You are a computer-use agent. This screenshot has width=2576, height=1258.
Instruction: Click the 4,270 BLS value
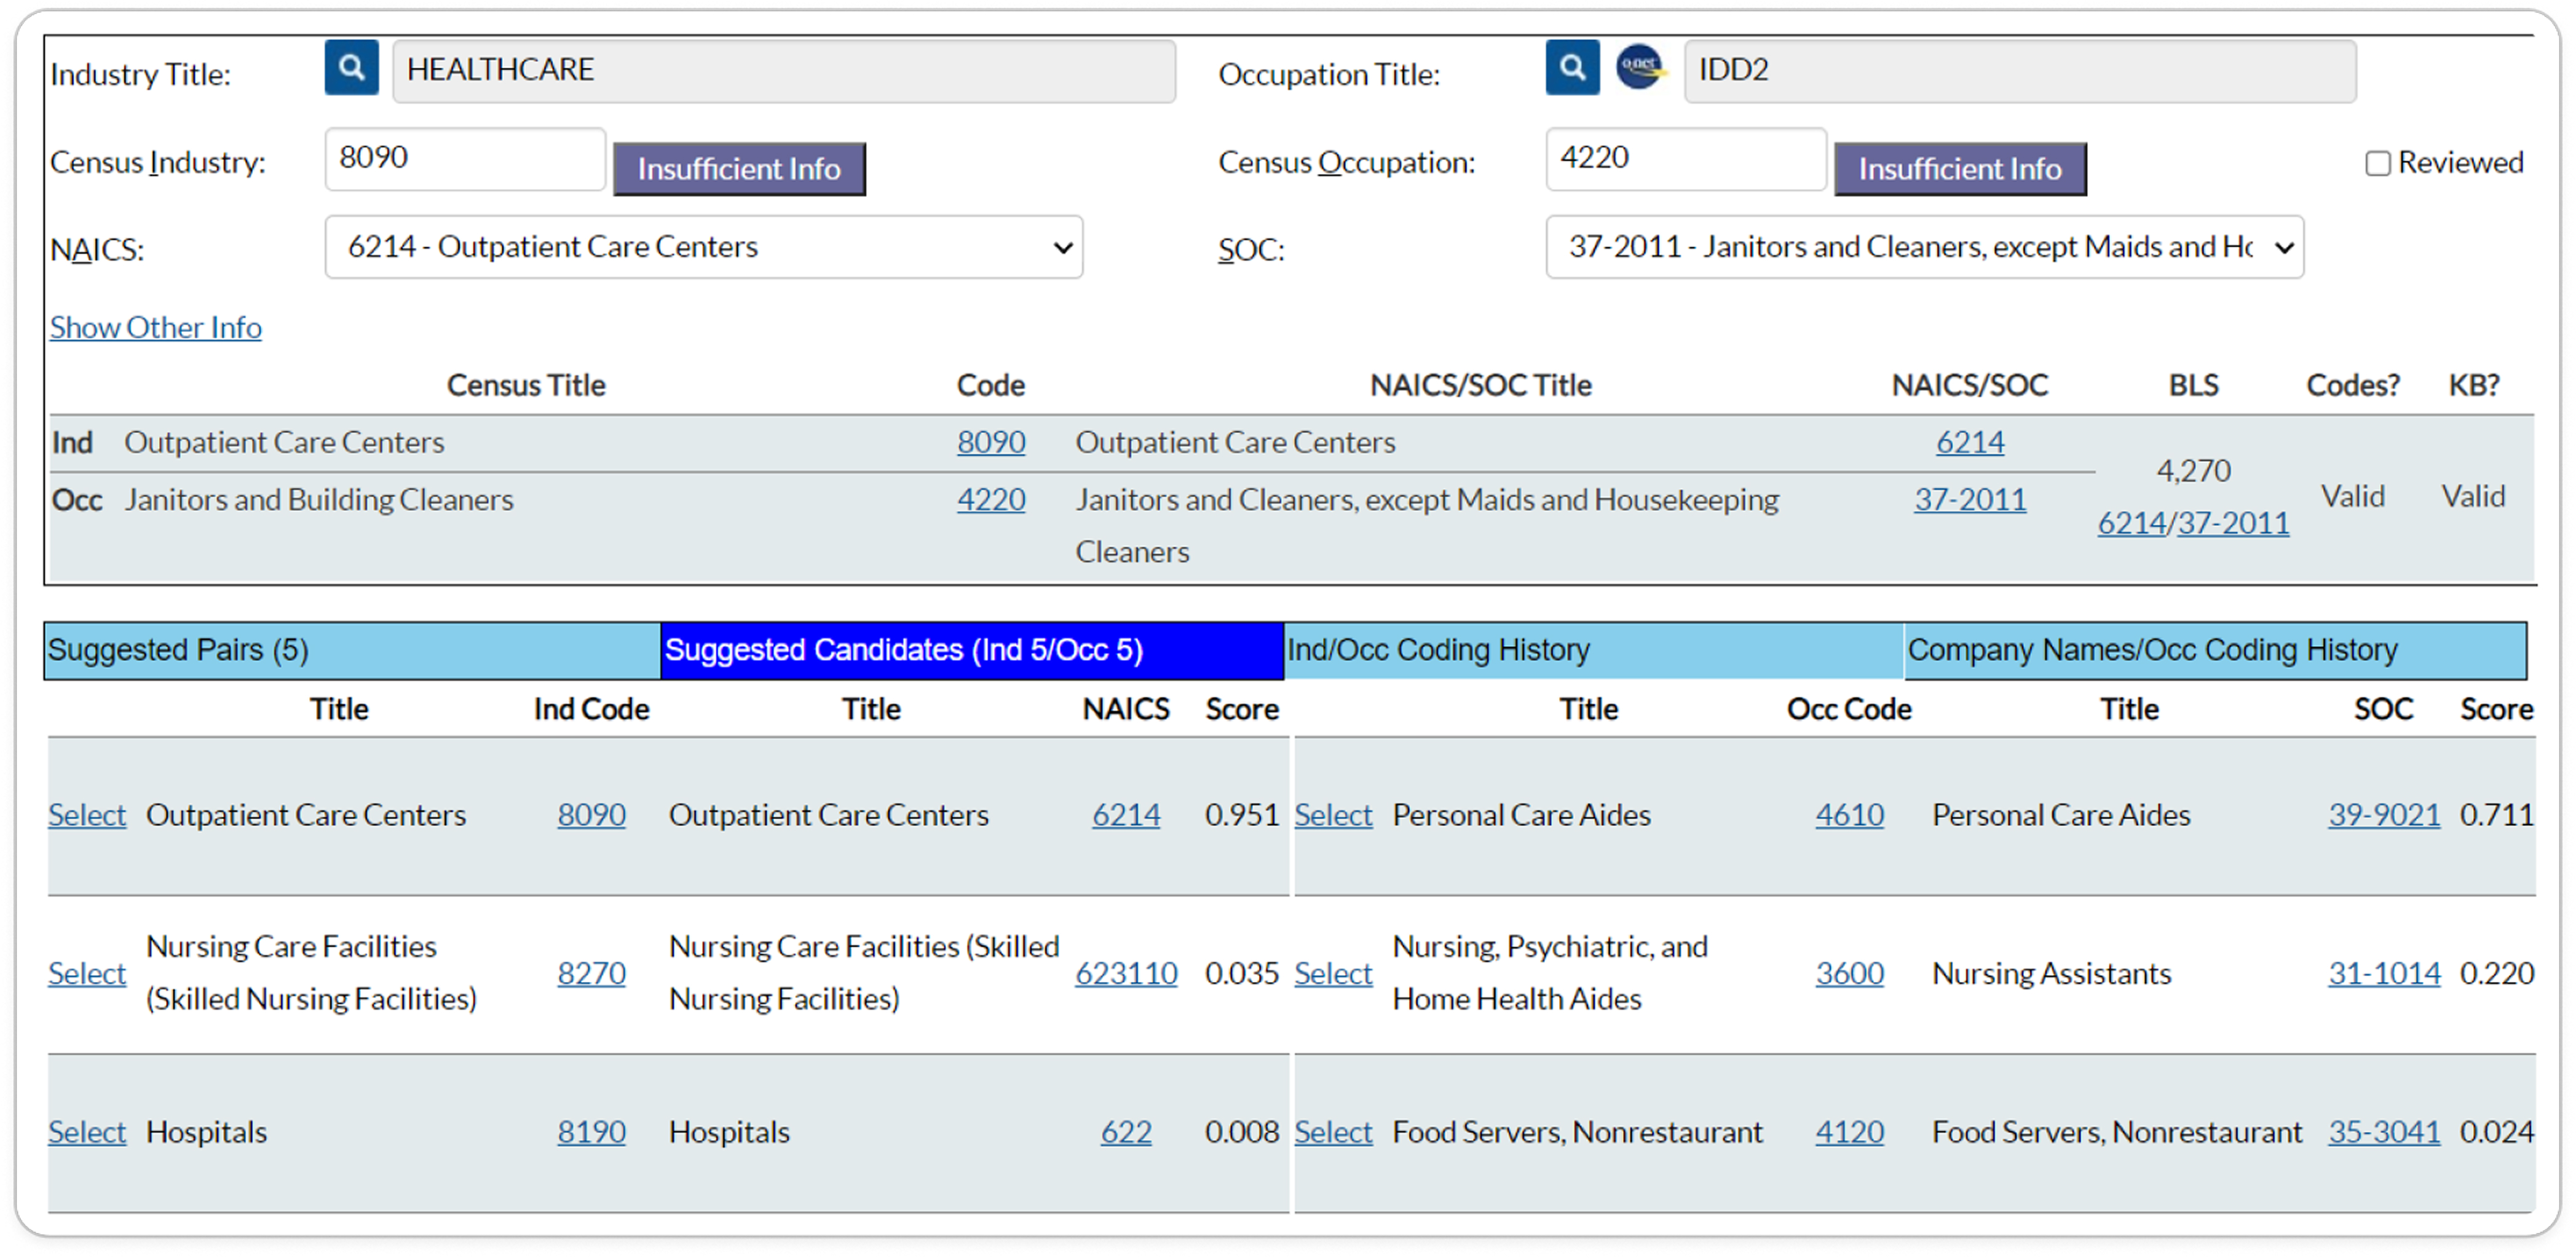[2193, 471]
